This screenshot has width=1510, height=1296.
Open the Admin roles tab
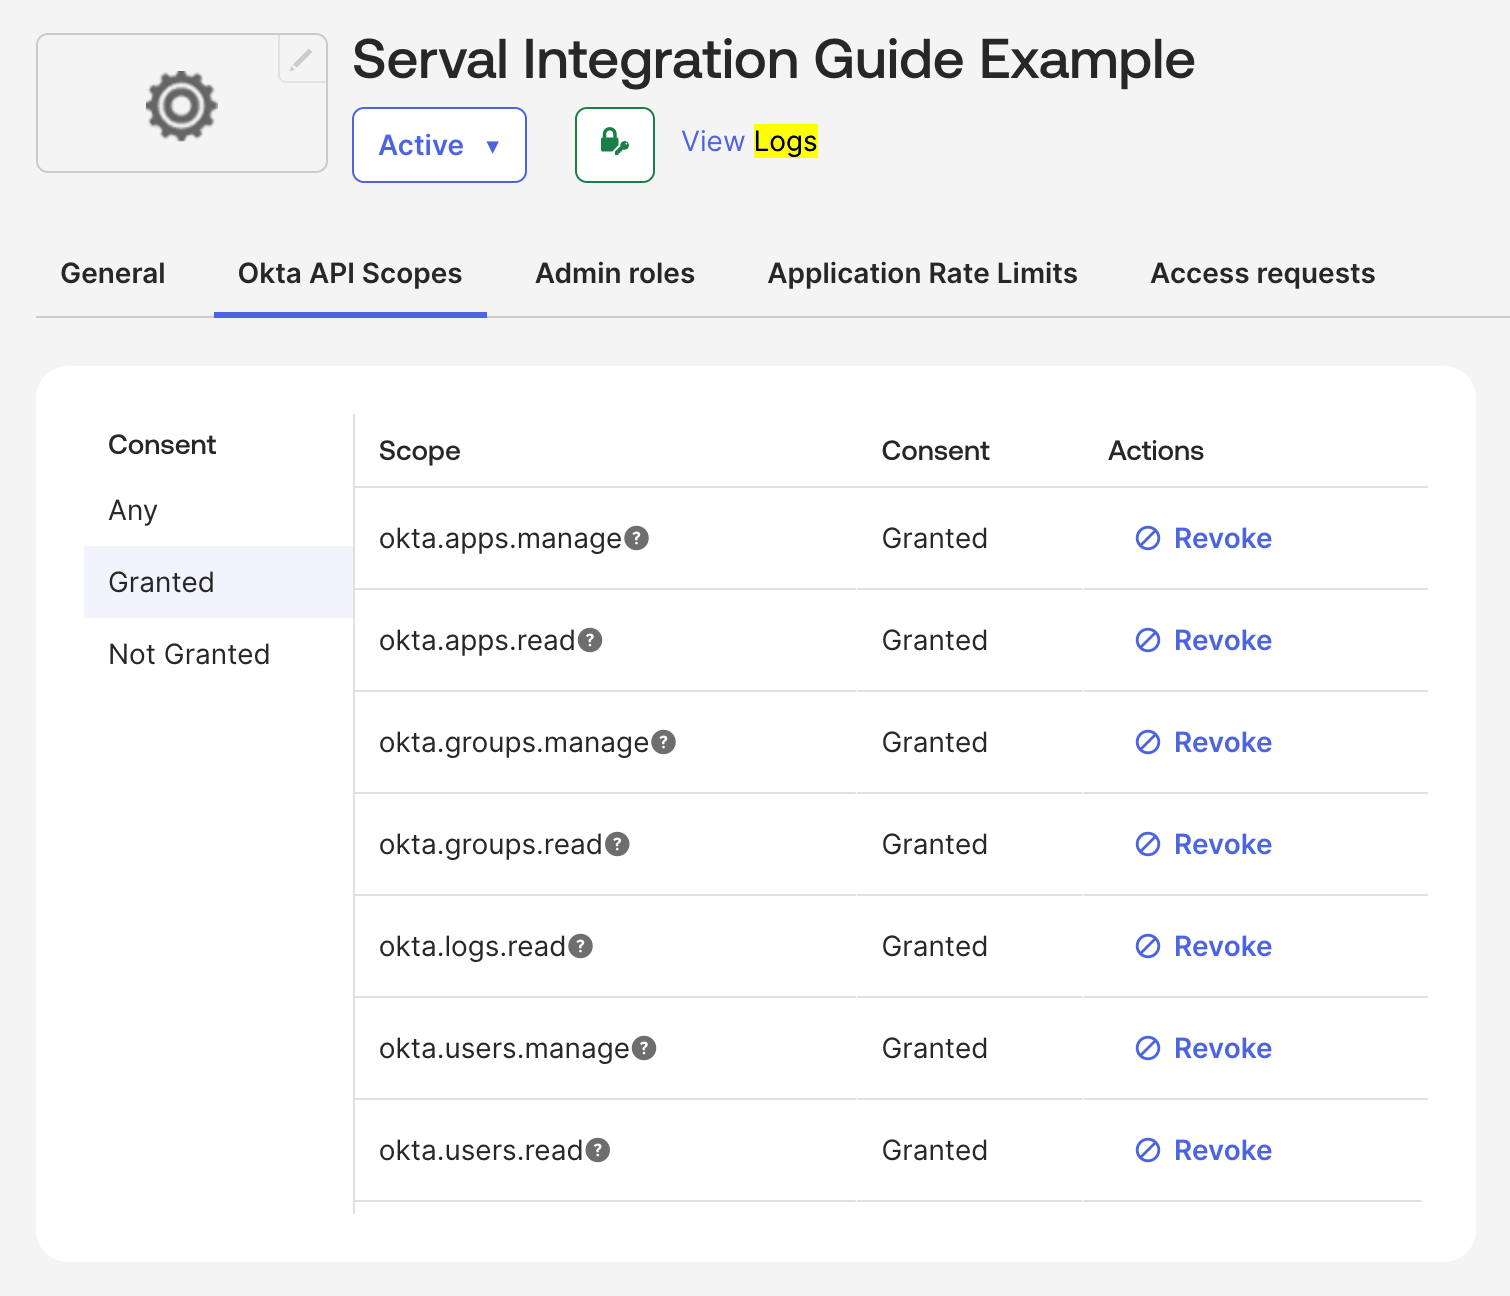pyautogui.click(x=615, y=273)
